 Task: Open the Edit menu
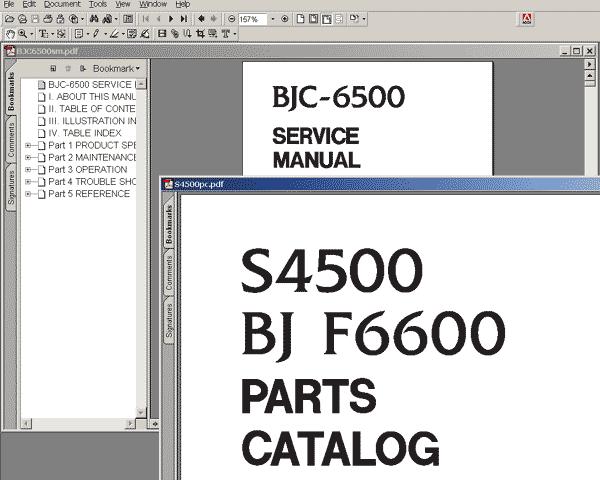coord(29,4)
